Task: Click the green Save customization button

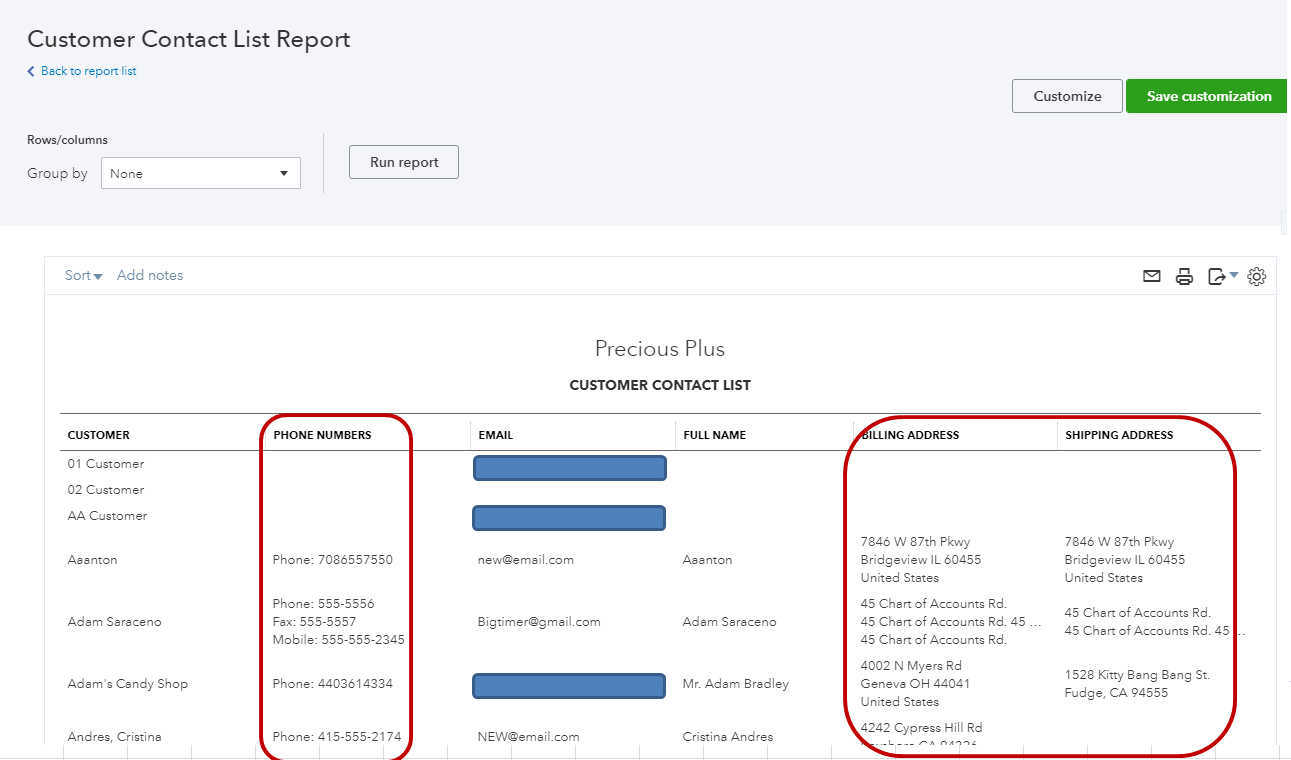Action: coord(1206,96)
